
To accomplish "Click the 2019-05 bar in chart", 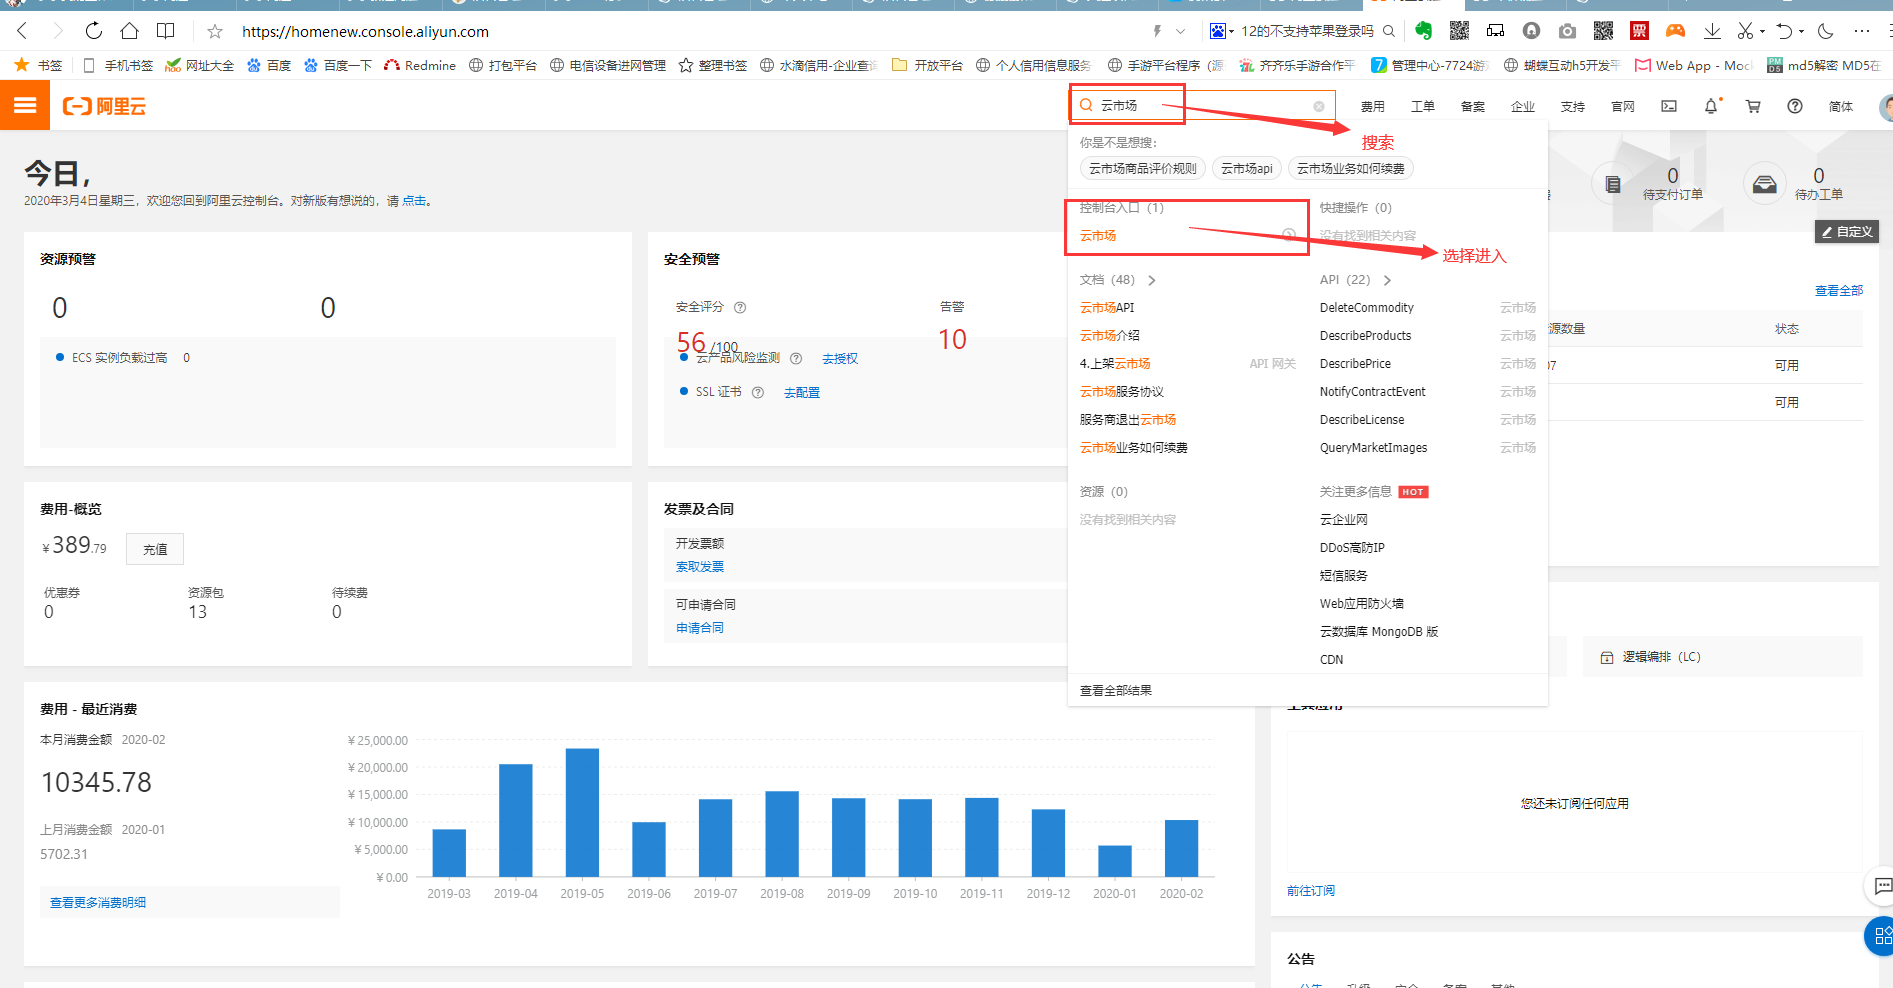I will click(582, 812).
